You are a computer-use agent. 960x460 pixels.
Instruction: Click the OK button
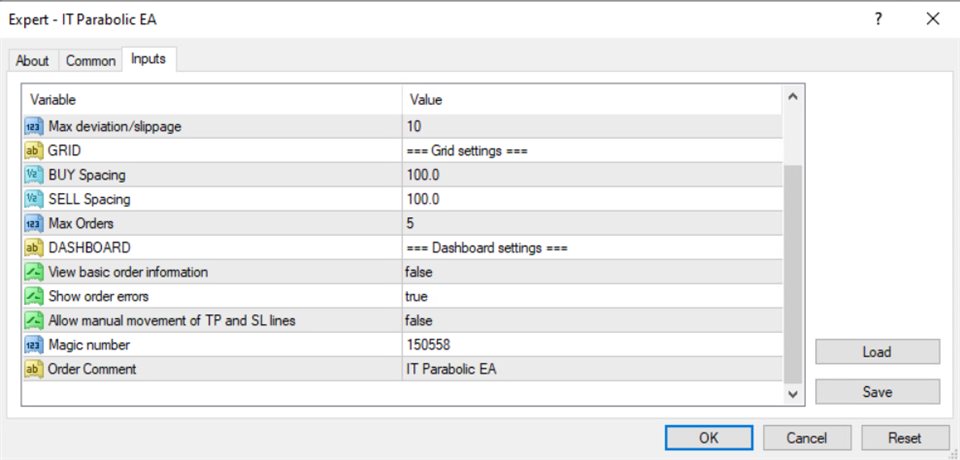coord(709,438)
